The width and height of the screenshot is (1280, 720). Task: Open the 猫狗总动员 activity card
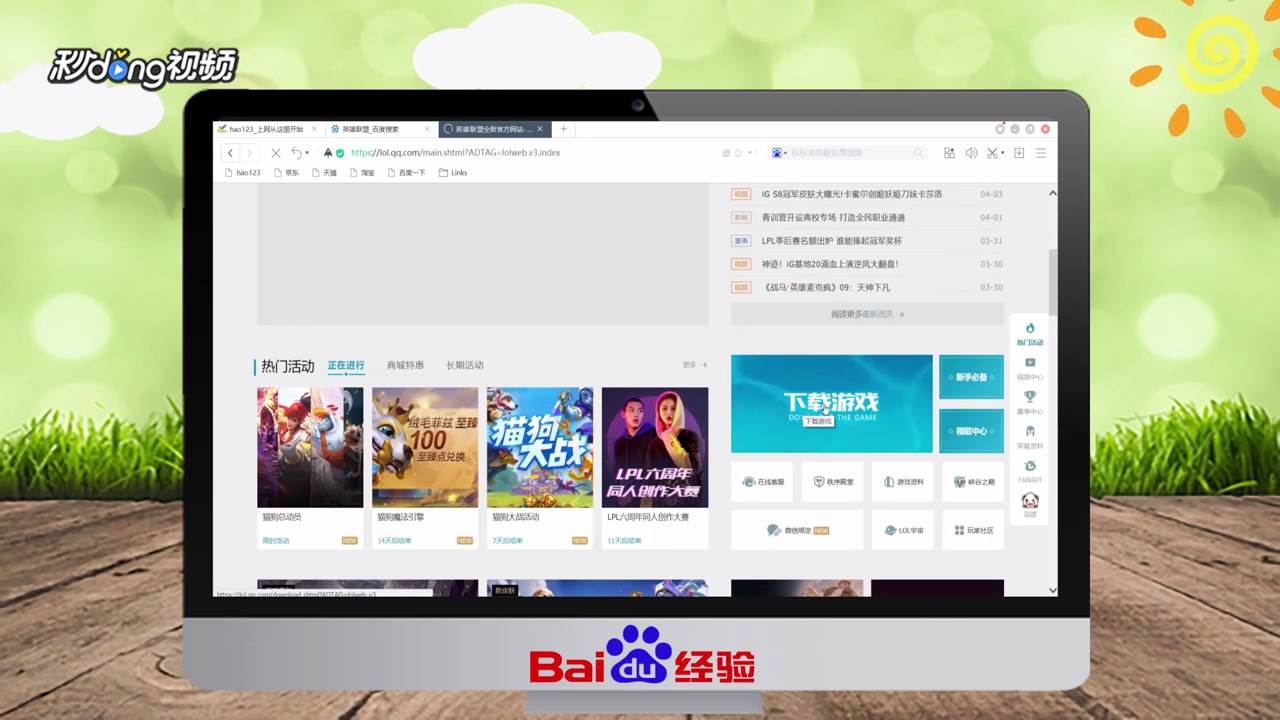[310, 468]
